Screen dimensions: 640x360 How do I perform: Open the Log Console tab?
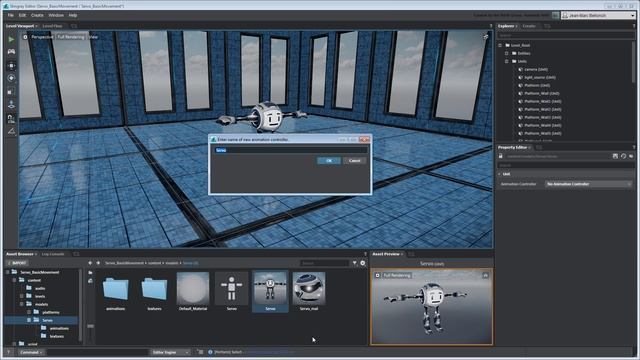[x=53, y=254]
